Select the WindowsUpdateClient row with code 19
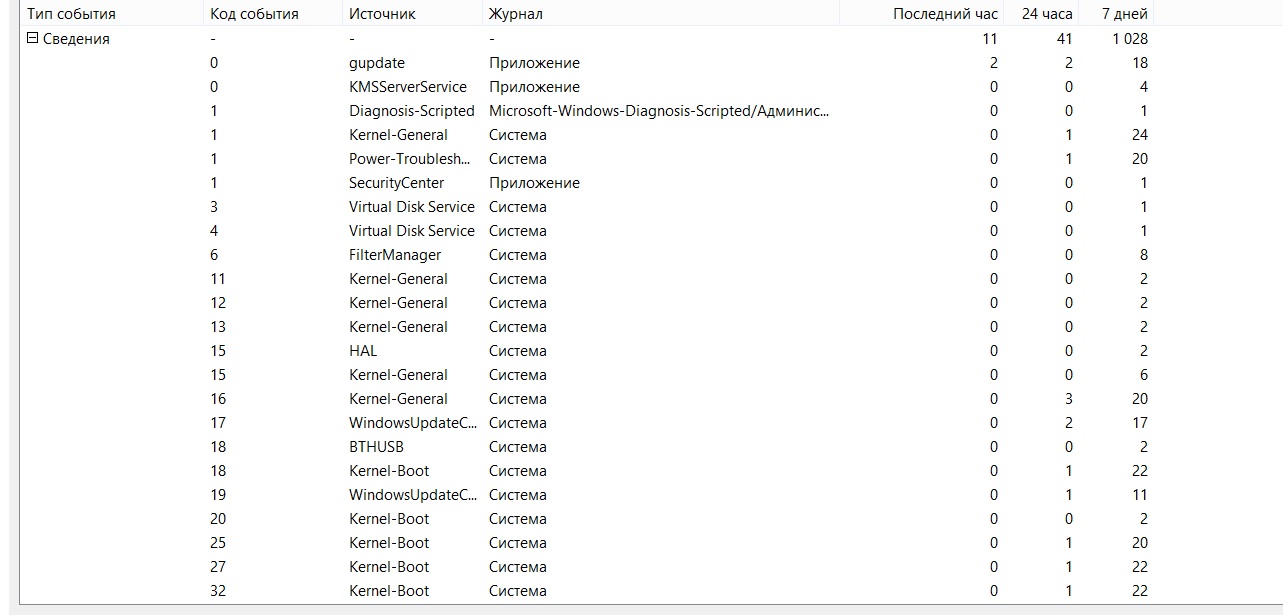The width and height of the screenshot is (1283, 616). [x=412, y=495]
